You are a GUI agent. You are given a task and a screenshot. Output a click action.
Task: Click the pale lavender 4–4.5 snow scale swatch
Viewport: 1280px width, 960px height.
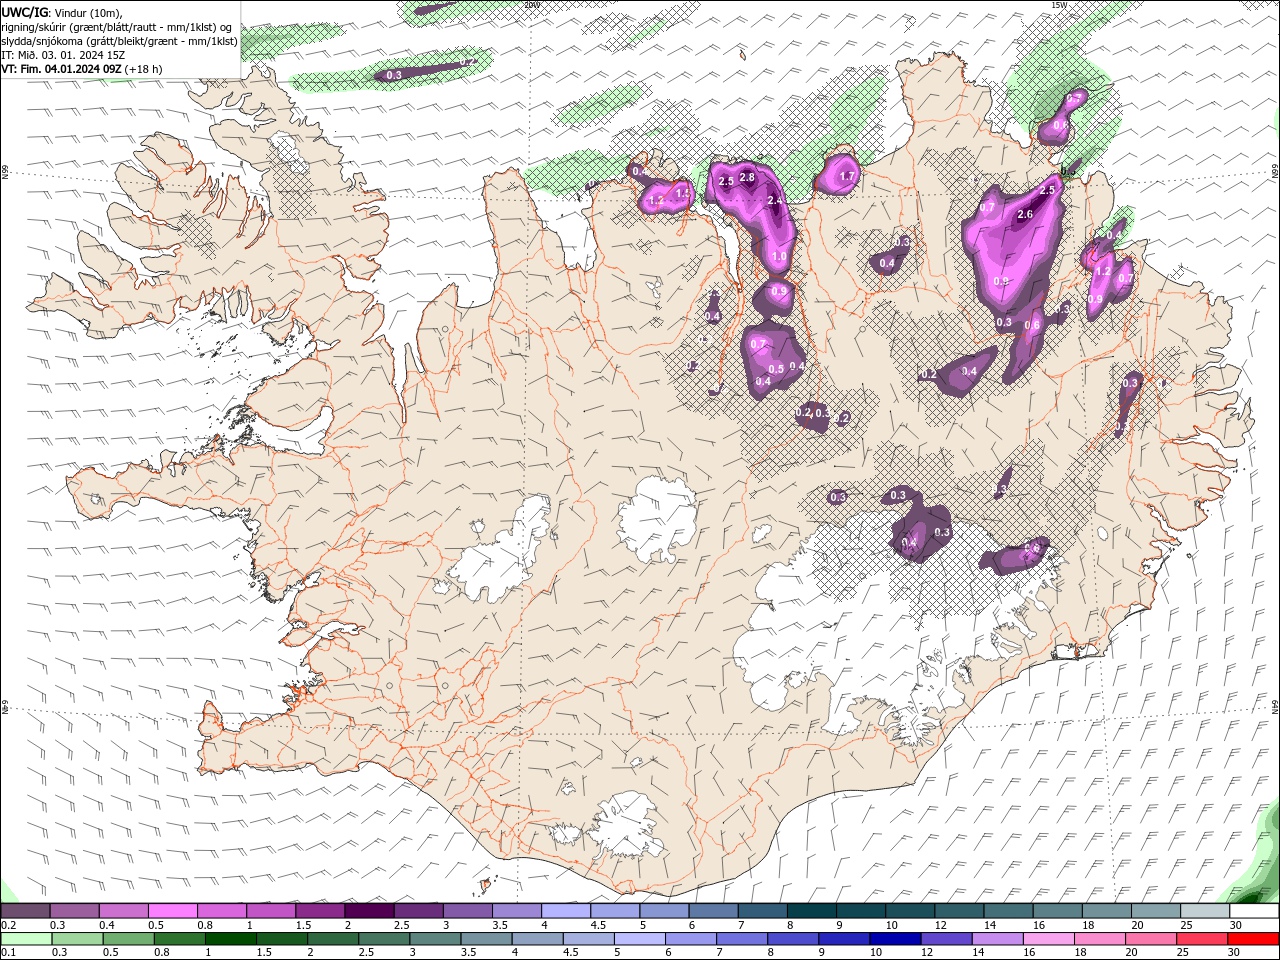[x=564, y=911]
